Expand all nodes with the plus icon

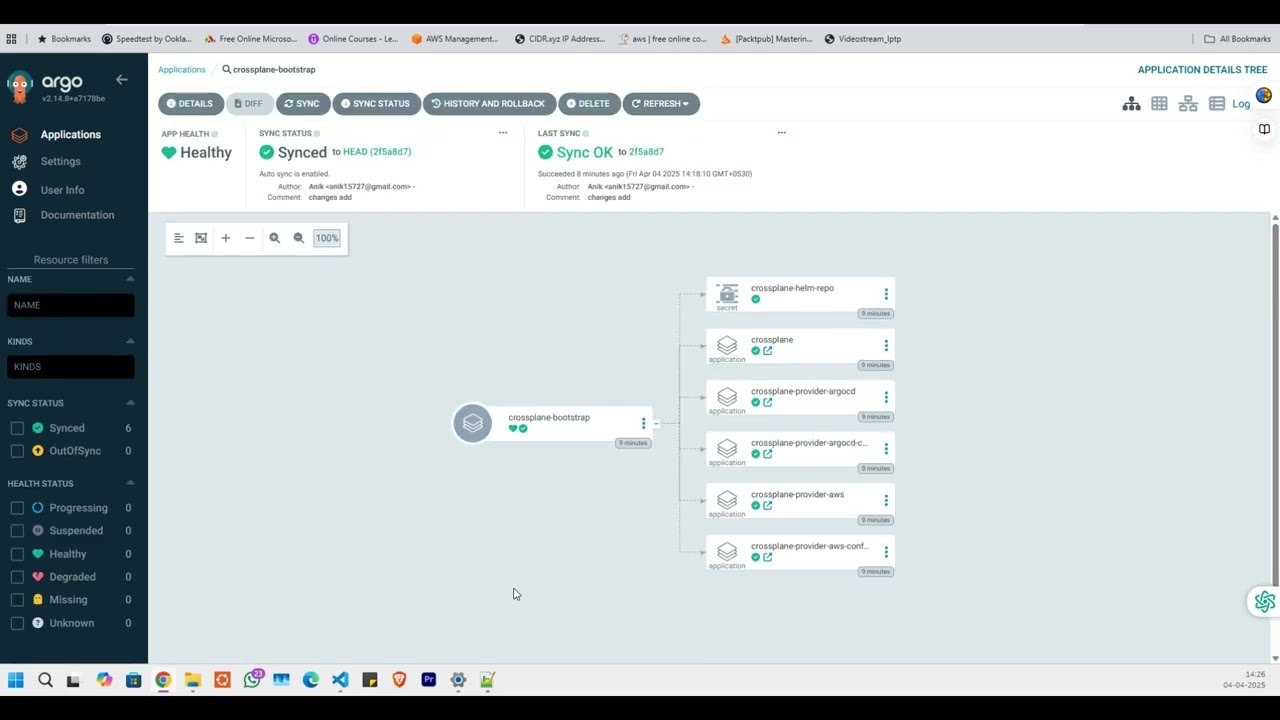226,238
